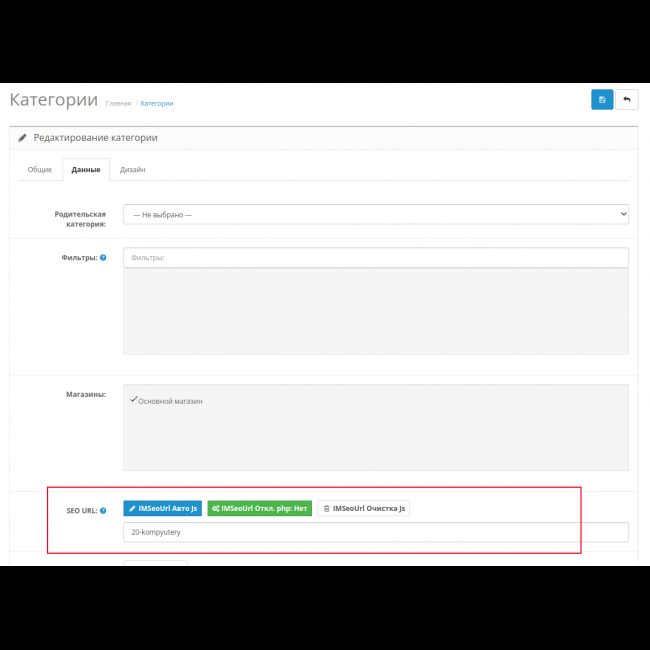Click the empty area of Магазины list box
Image resolution: width=650 pixels, height=650 pixels.
tap(375, 440)
